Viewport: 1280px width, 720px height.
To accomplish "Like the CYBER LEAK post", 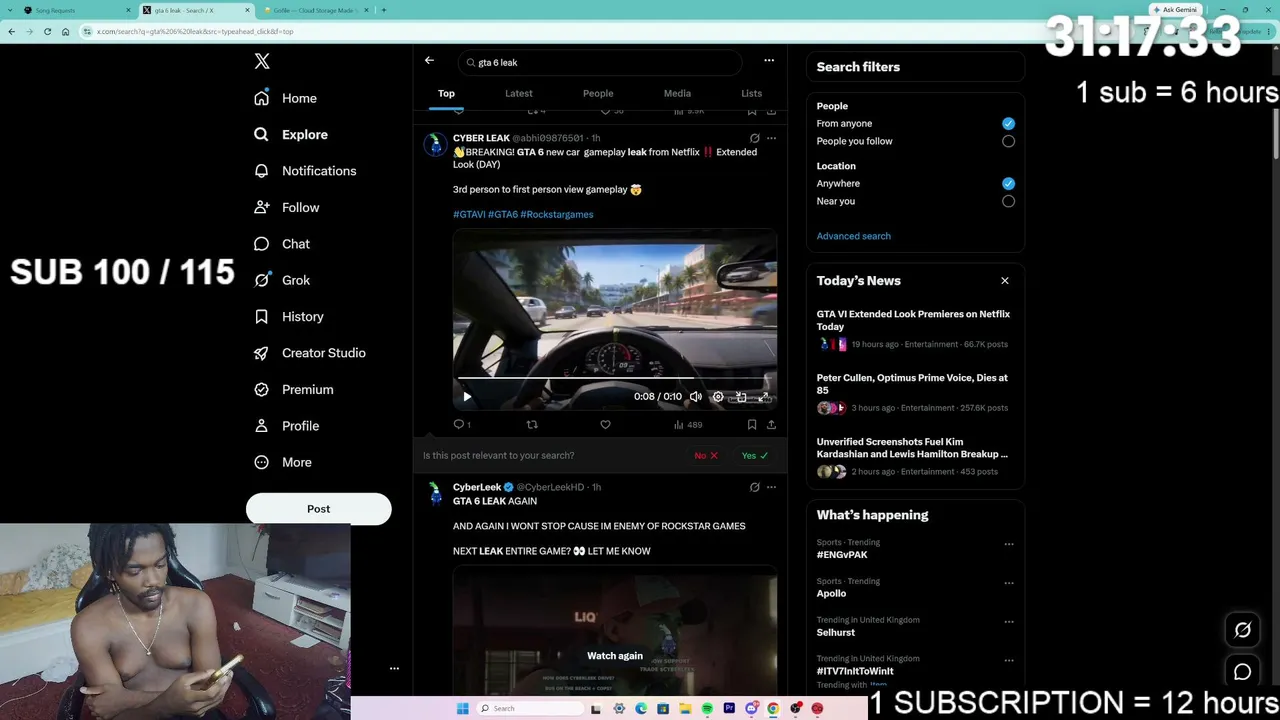I will point(605,425).
